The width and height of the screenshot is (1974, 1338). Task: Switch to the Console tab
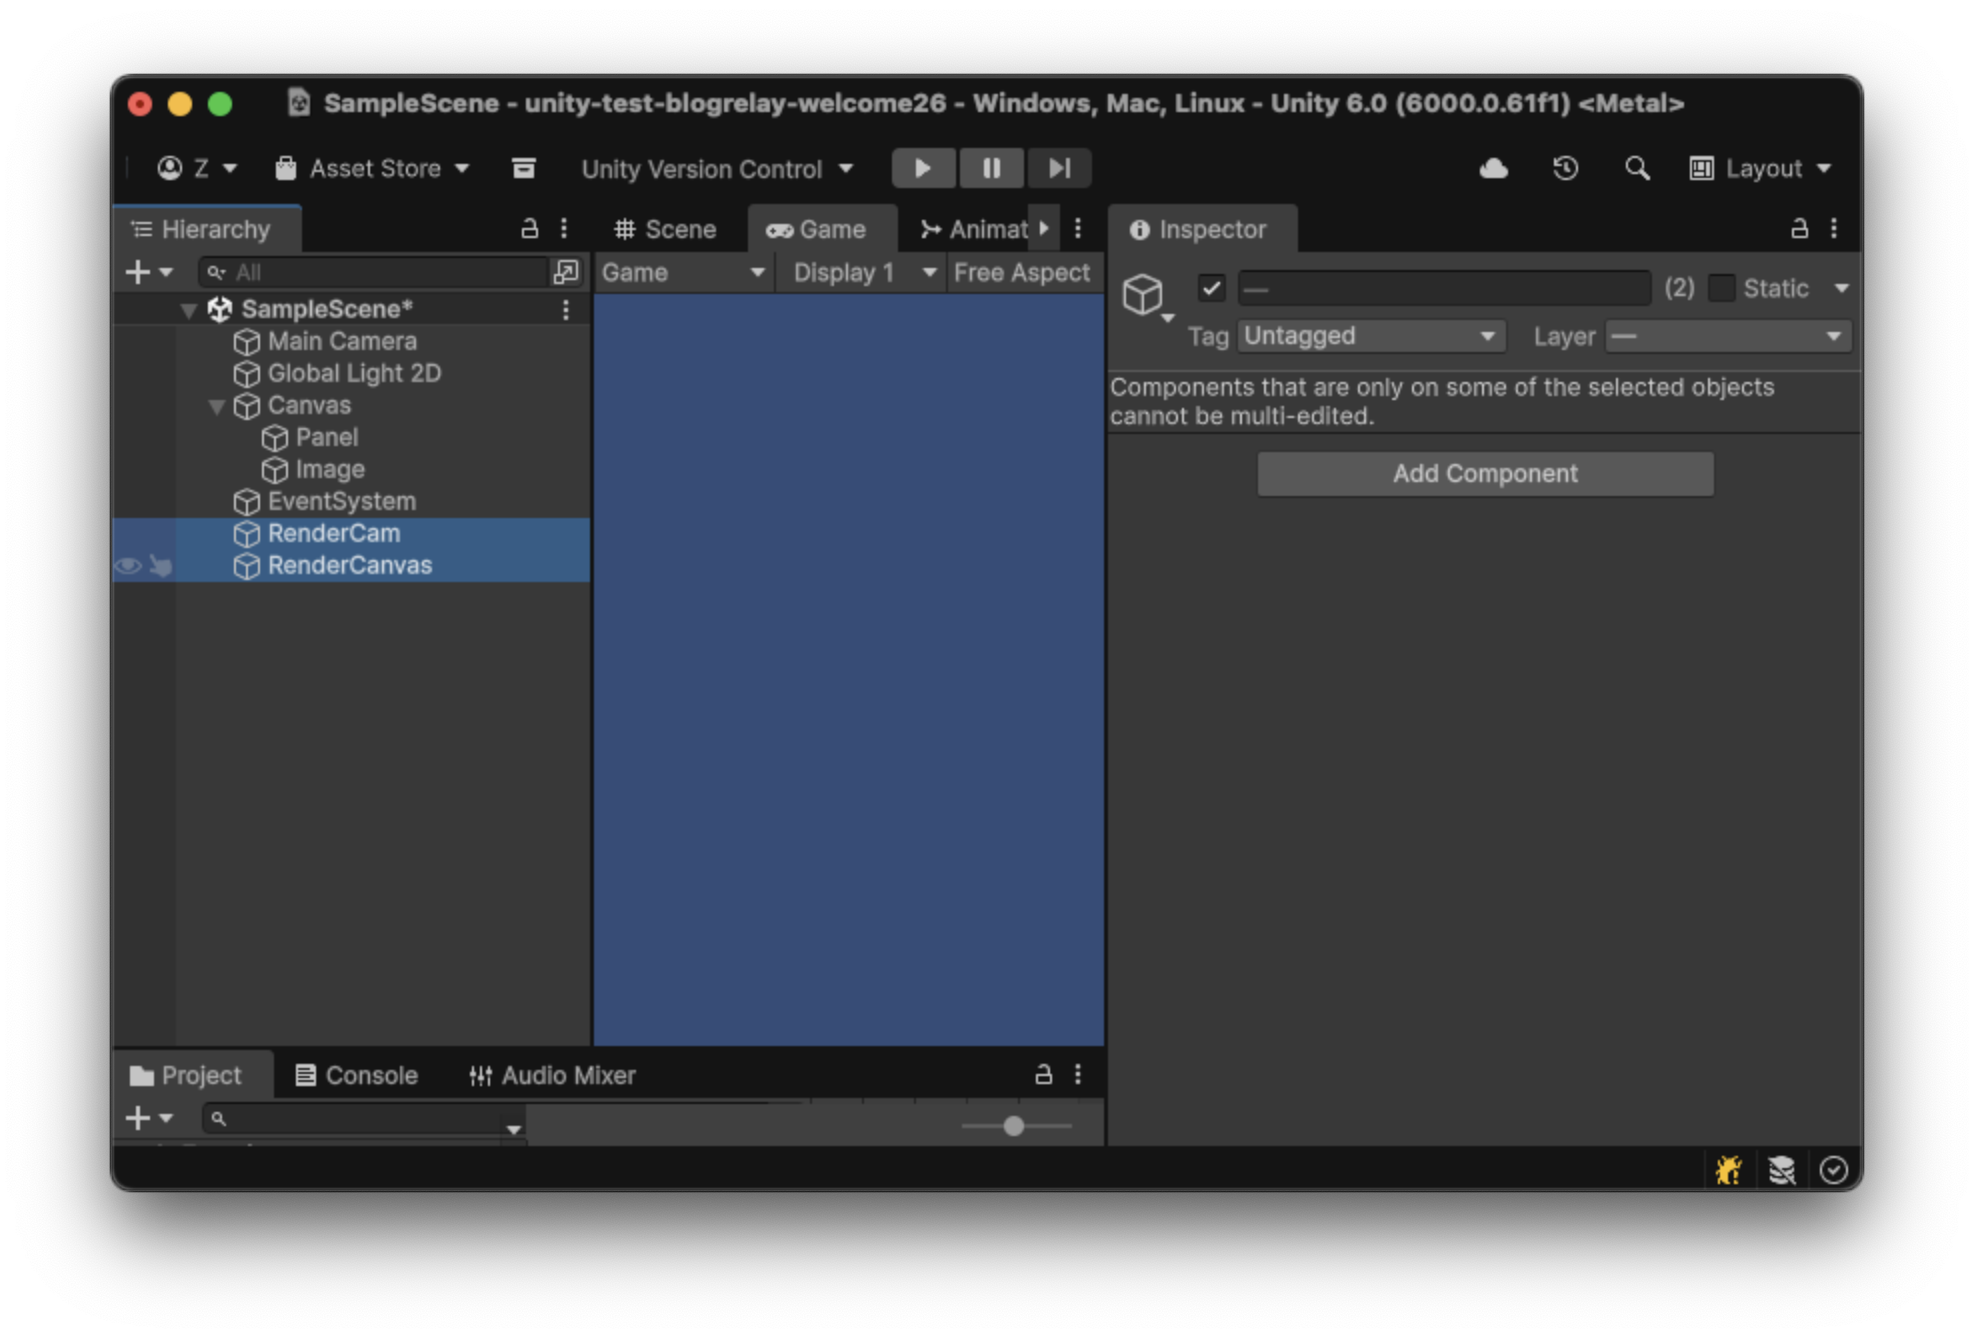pyautogui.click(x=357, y=1075)
